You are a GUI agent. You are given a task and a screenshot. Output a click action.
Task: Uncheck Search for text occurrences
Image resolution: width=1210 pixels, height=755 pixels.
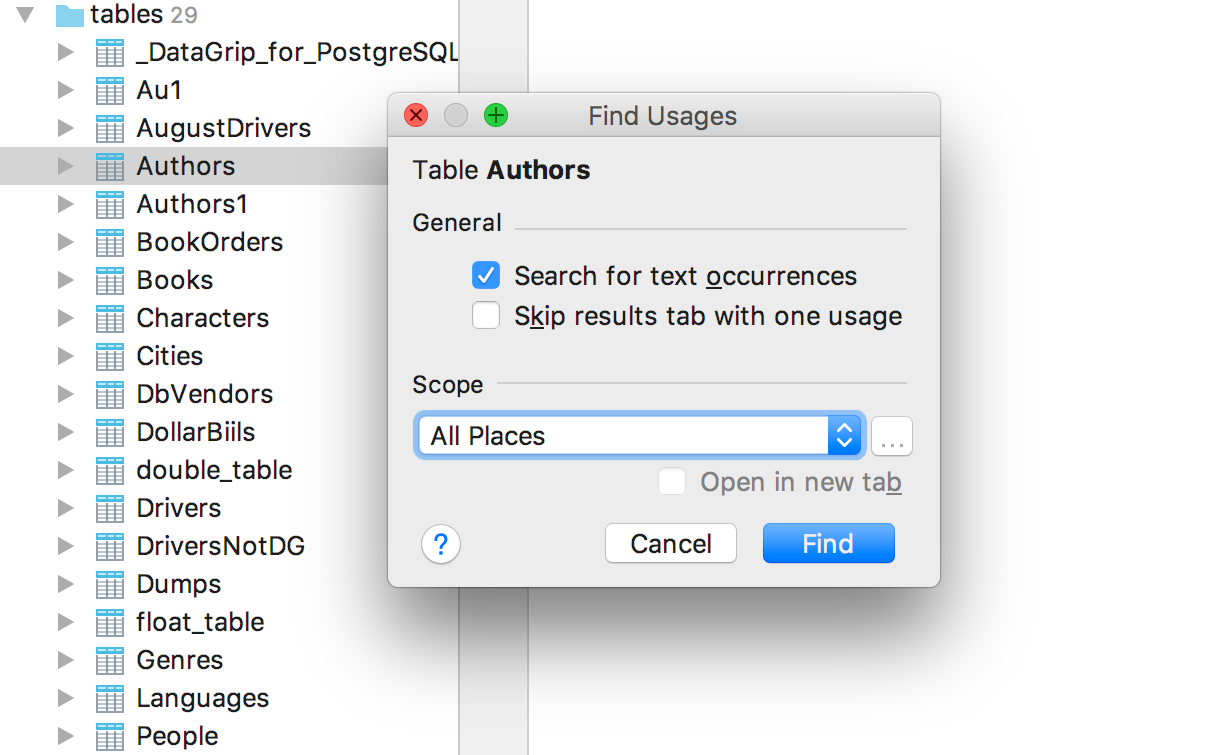click(x=486, y=276)
